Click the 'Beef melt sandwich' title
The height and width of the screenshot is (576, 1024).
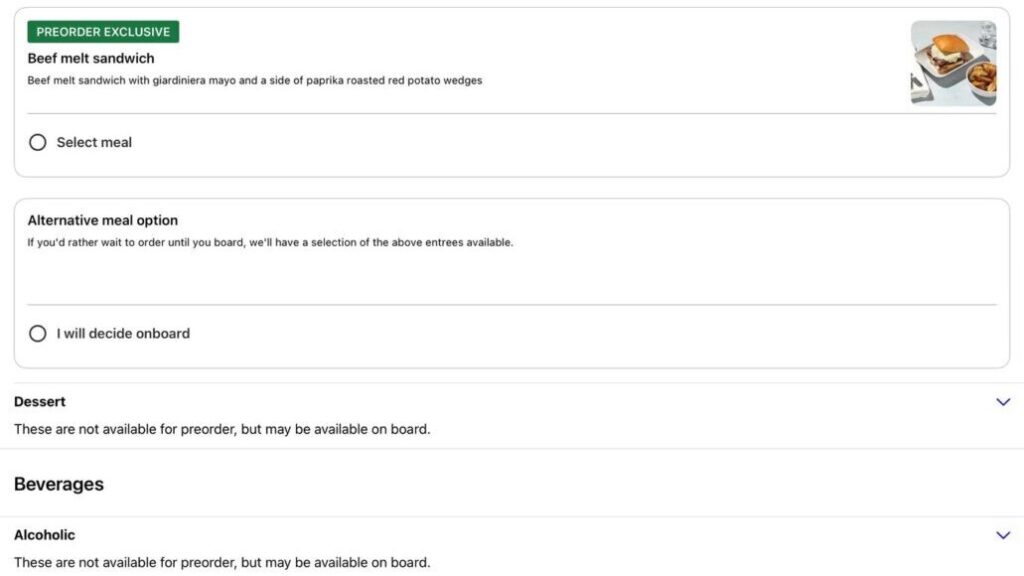pos(91,58)
